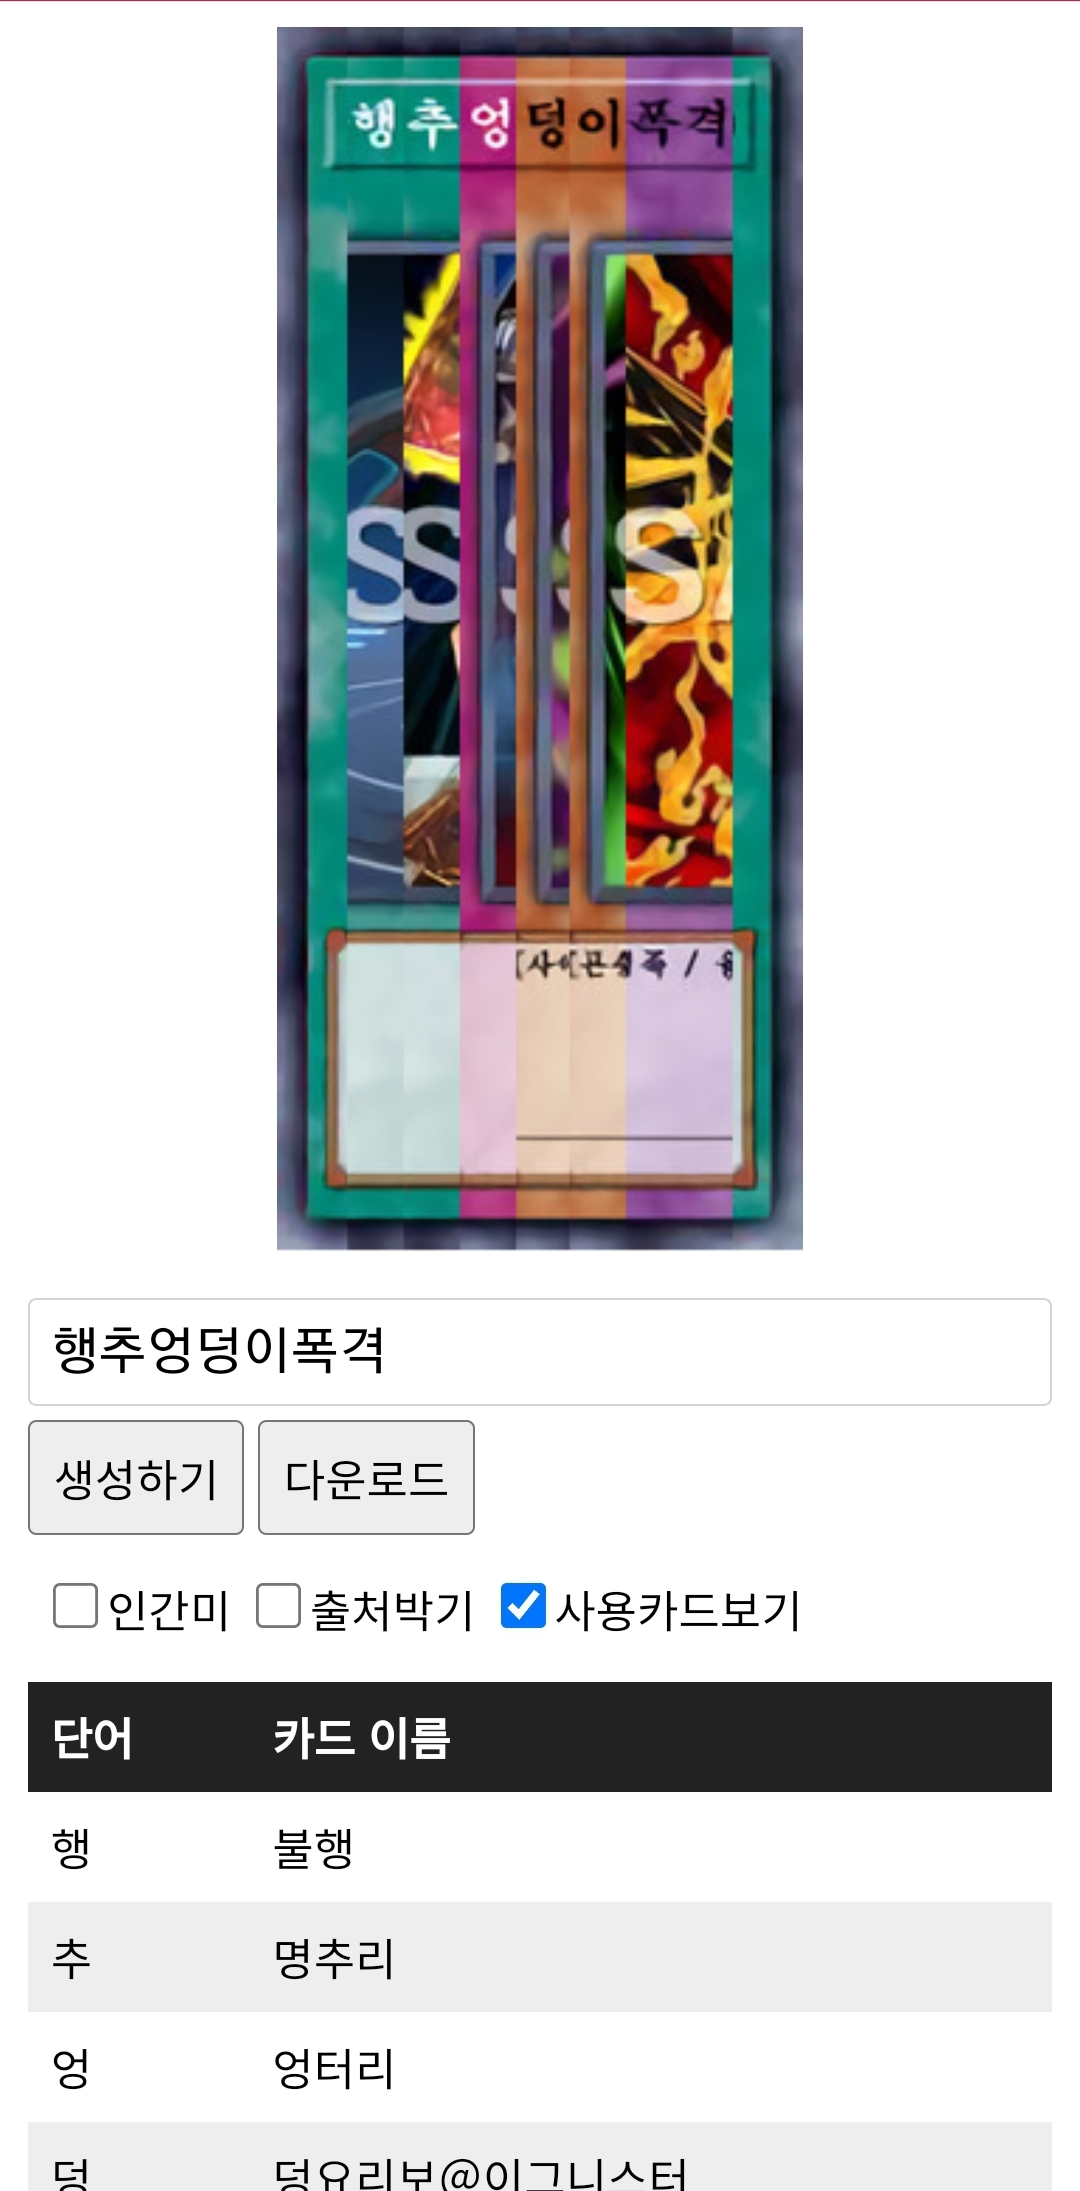Click the 추 word cell
Viewport: 1080px width, 2191px height.
pos(72,1958)
